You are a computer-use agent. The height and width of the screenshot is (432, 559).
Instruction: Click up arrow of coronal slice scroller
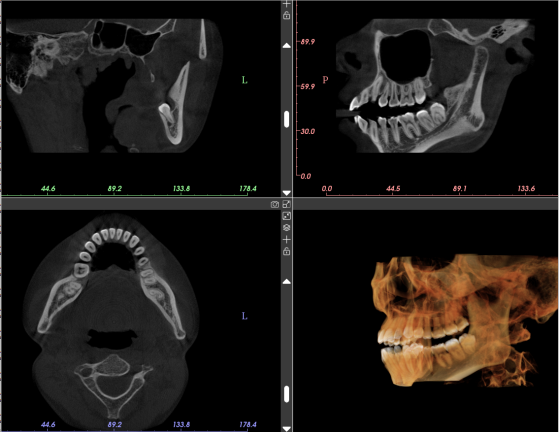(x=287, y=46)
